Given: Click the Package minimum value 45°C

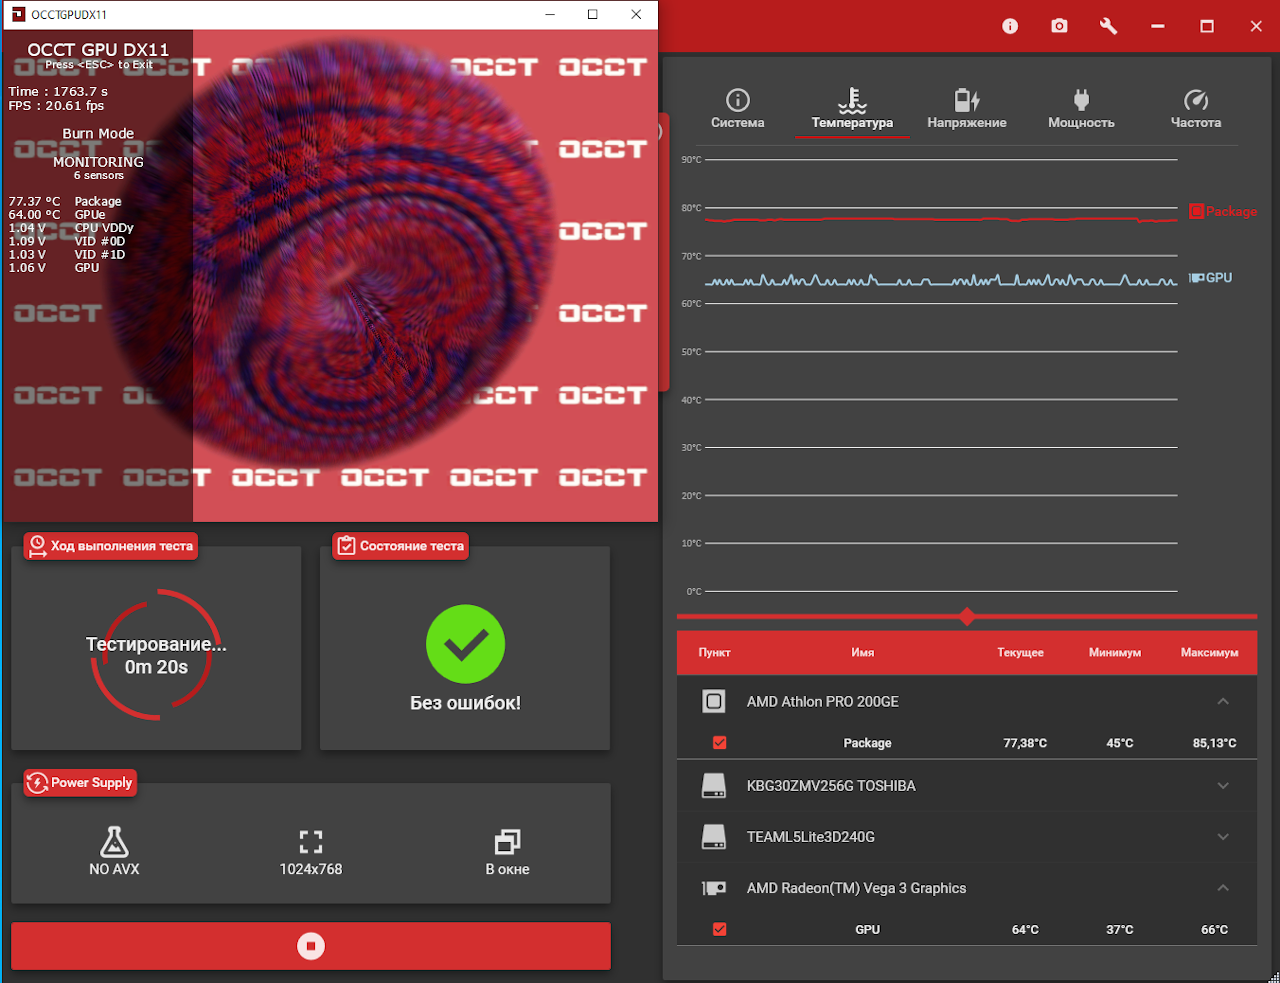Looking at the screenshot, I should (1120, 743).
